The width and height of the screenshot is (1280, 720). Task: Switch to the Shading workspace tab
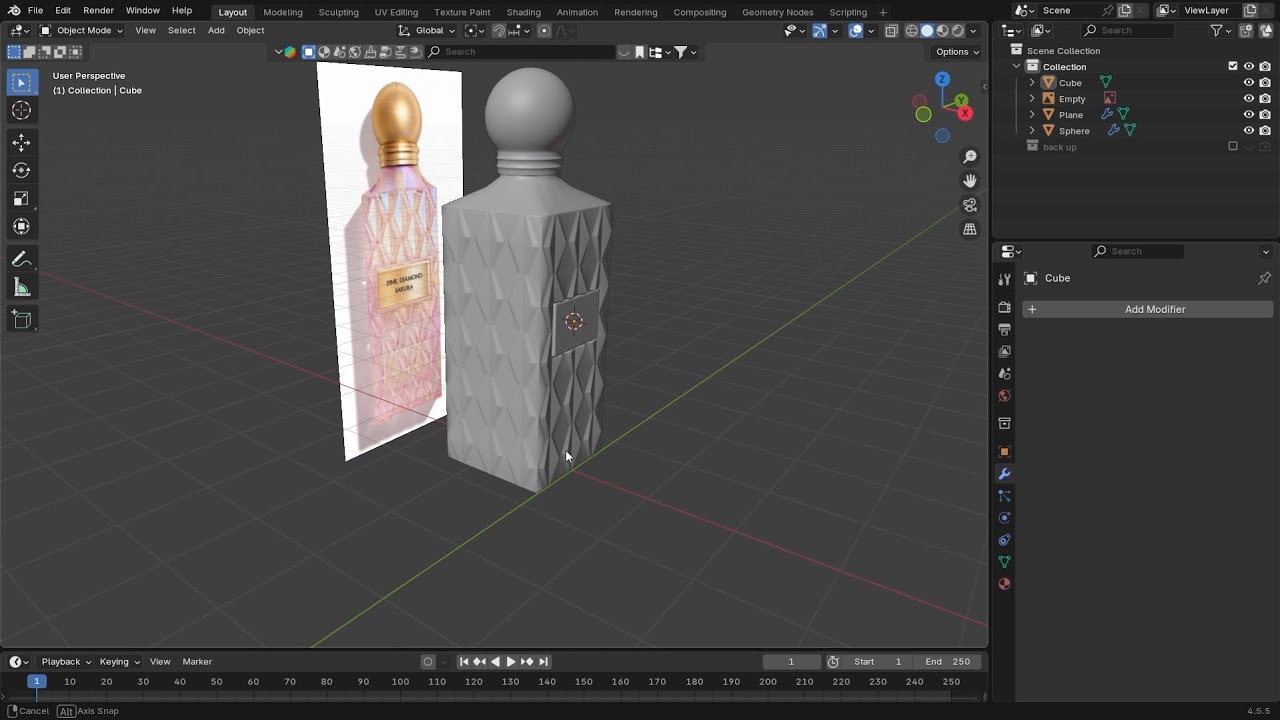click(x=523, y=12)
